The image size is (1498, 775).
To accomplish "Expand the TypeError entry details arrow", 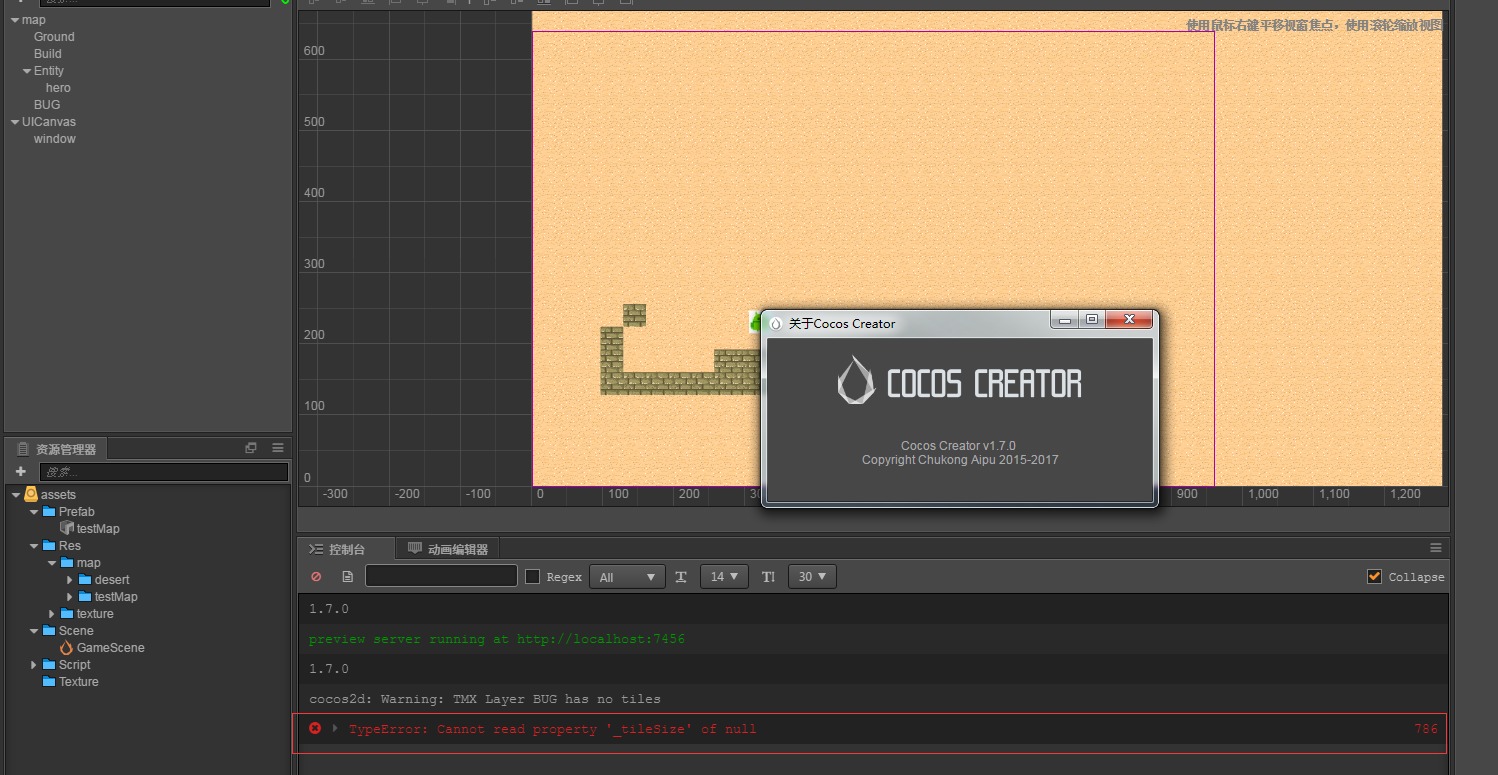I will (x=335, y=728).
